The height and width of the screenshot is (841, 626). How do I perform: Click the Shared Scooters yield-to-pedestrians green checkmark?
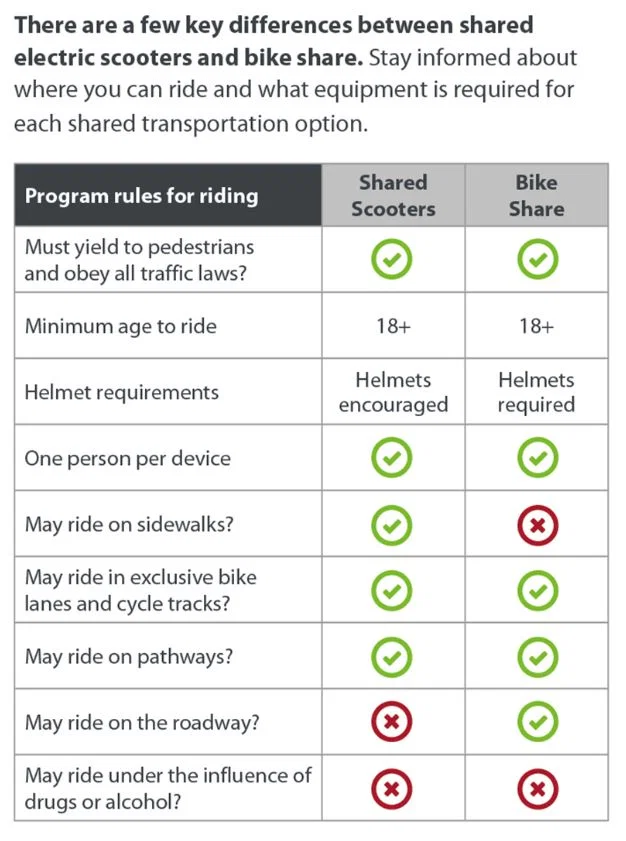pos(392,260)
